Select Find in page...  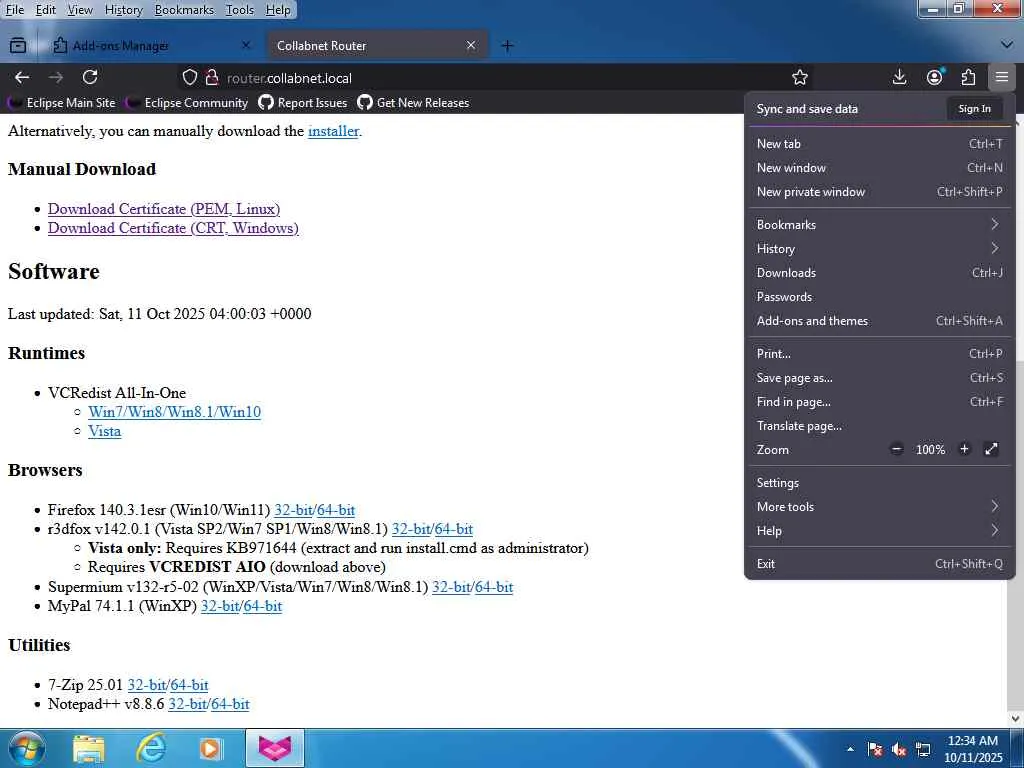pyautogui.click(x=879, y=402)
